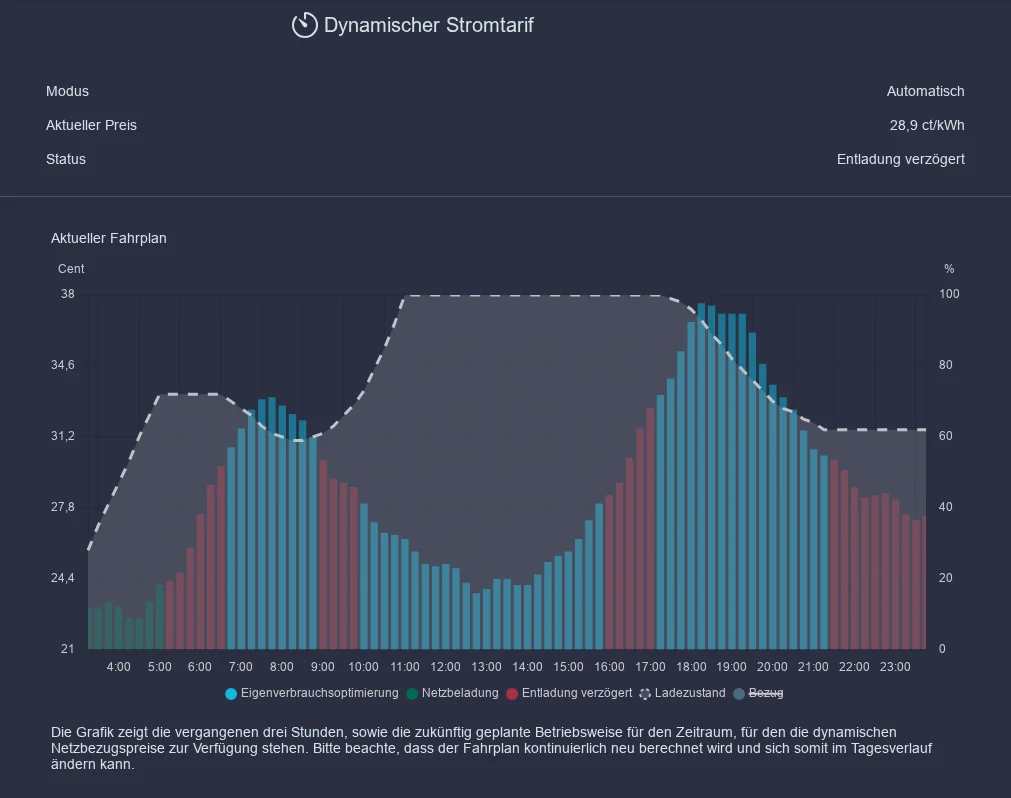Select the Dynamischer Stromtarif heading

[x=429, y=25]
